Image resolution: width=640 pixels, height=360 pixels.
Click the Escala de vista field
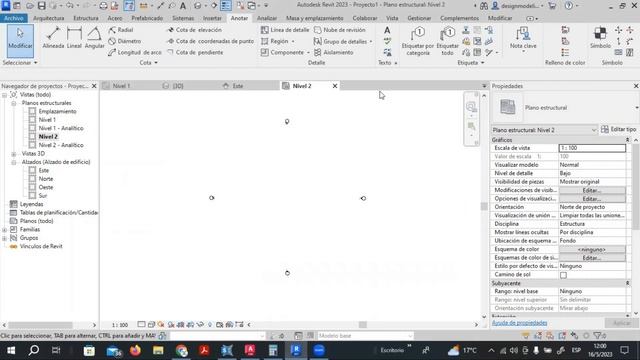click(x=592, y=148)
